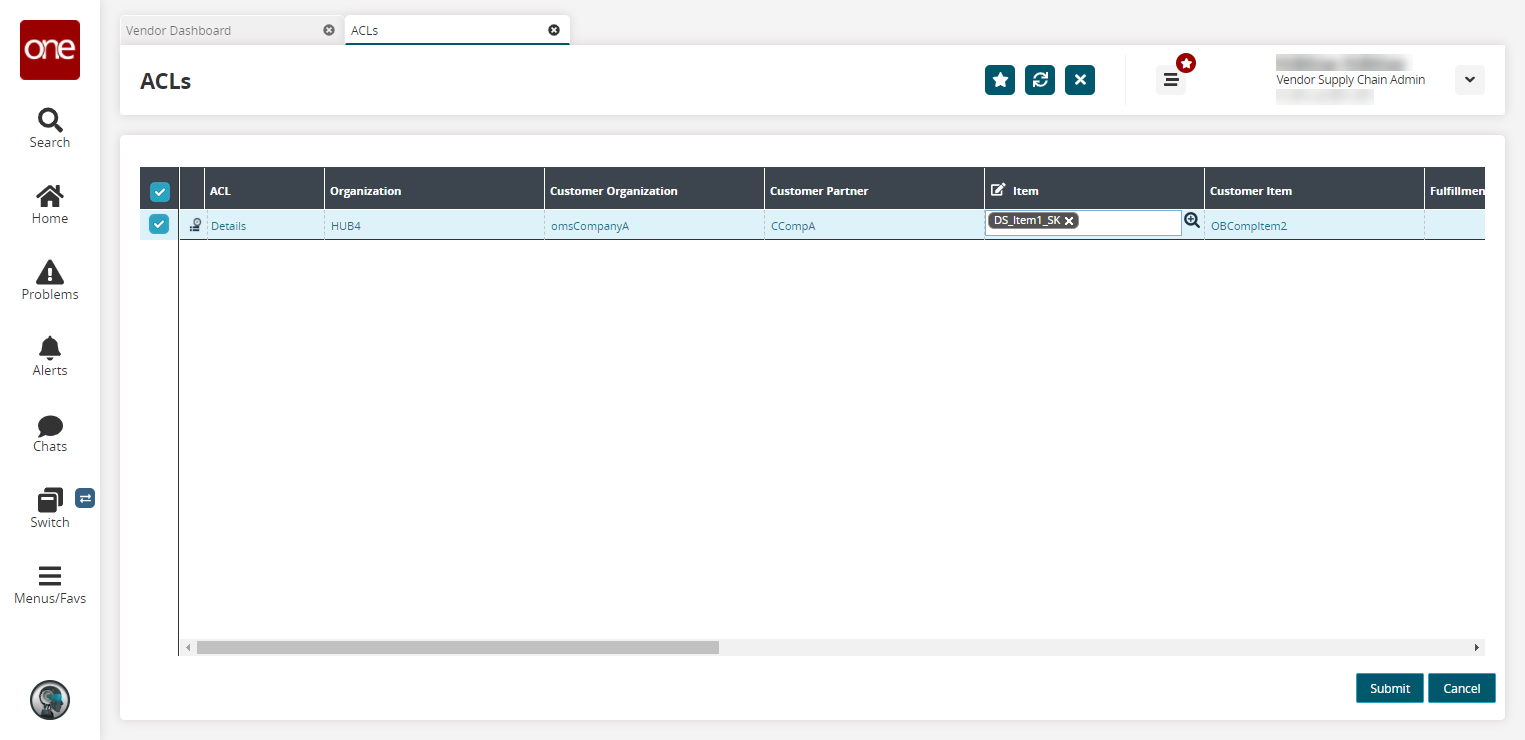
Task: Cancel the ACL edit
Action: point(1462,688)
